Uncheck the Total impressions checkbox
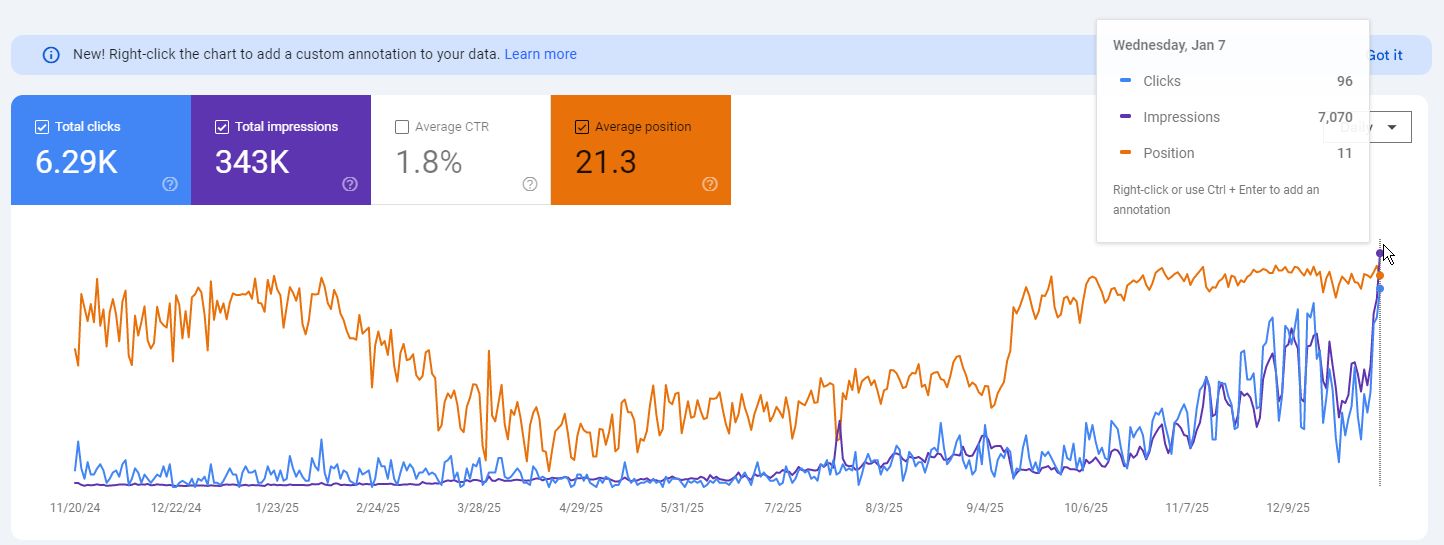Screen dimensions: 1444x545 tap(222, 127)
